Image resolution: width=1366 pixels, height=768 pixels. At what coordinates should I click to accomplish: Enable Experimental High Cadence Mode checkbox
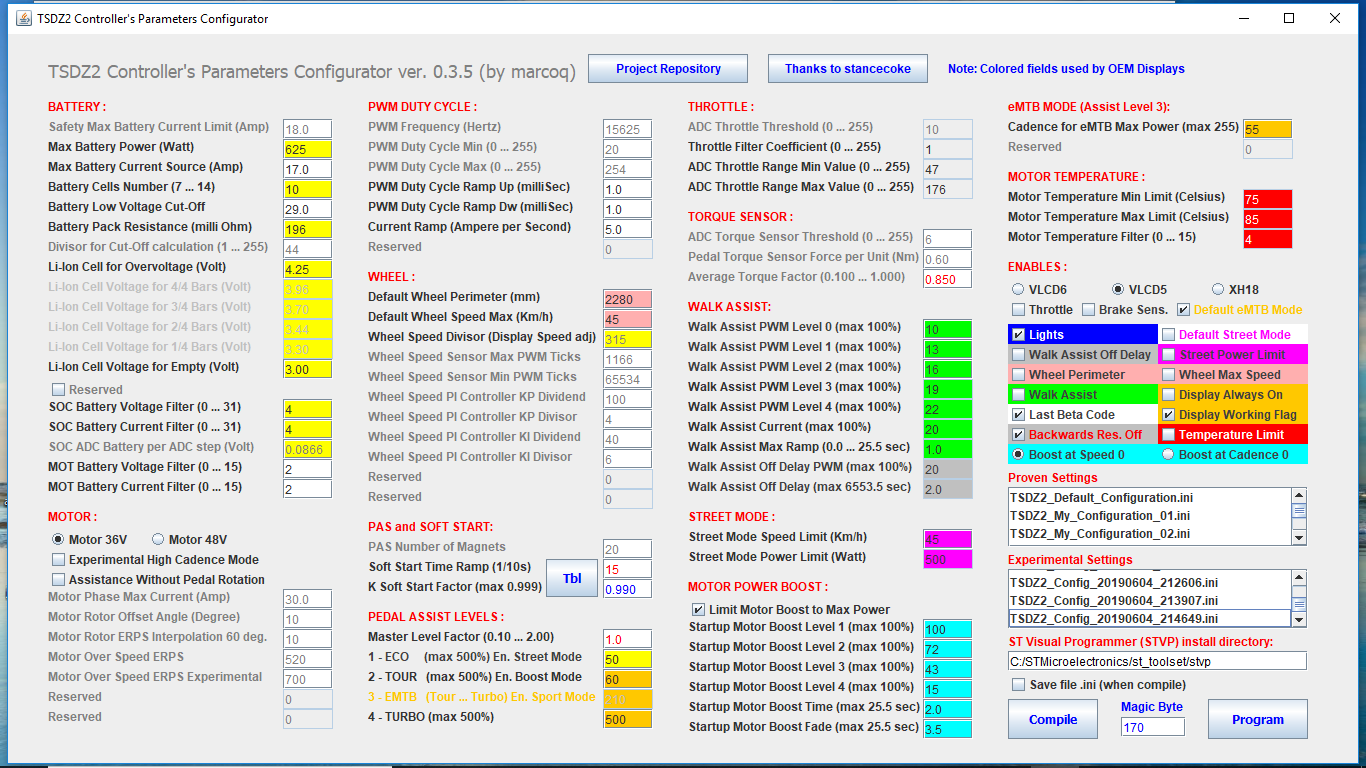(x=59, y=559)
